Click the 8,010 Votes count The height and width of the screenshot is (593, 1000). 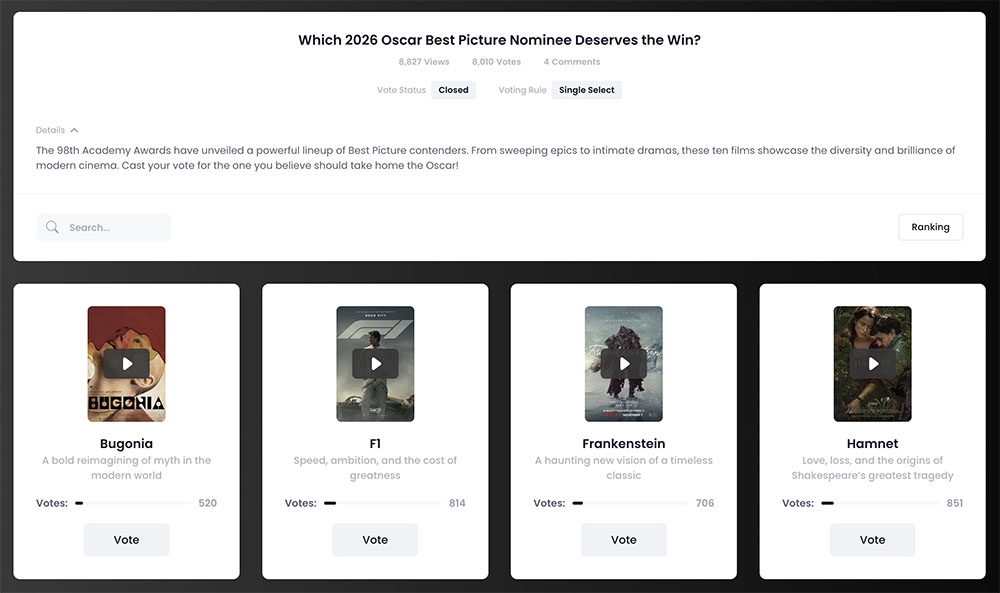pyautogui.click(x=496, y=62)
